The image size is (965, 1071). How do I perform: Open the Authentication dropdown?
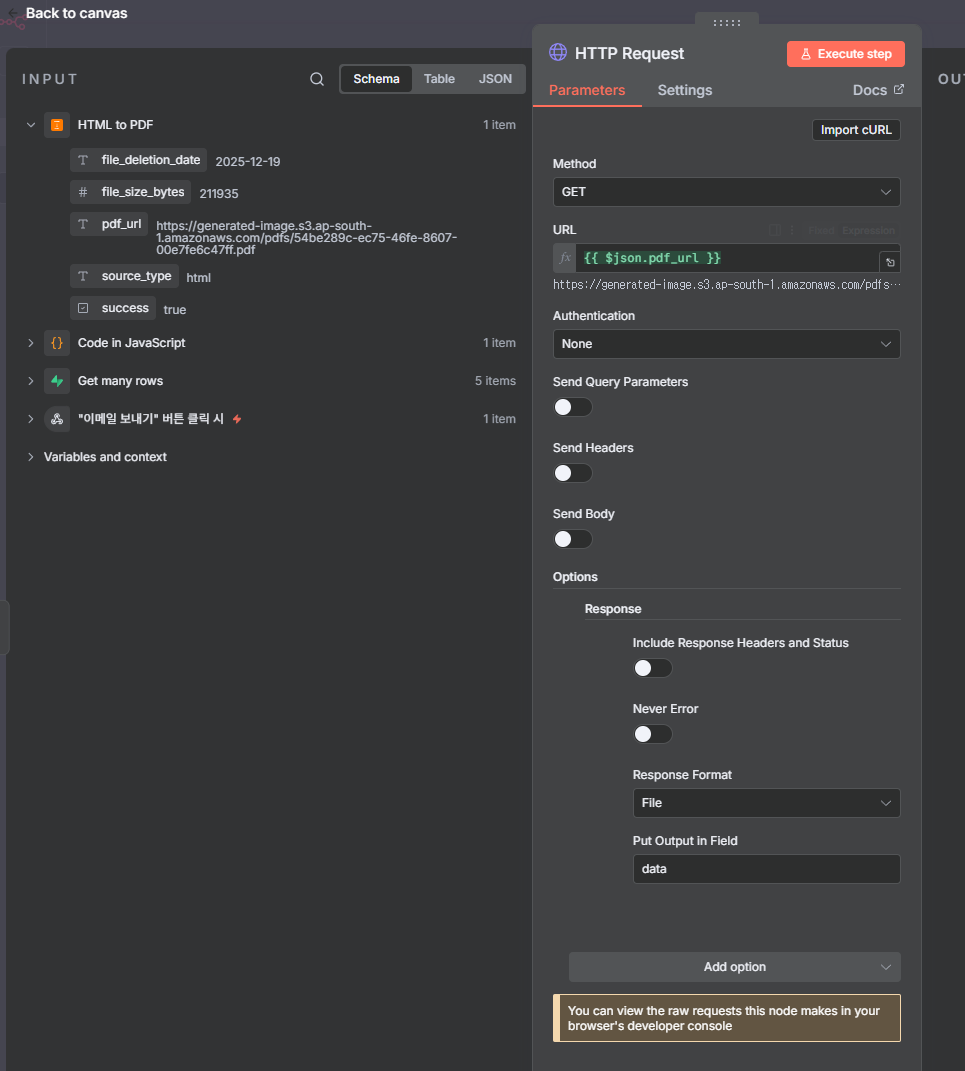coord(726,344)
